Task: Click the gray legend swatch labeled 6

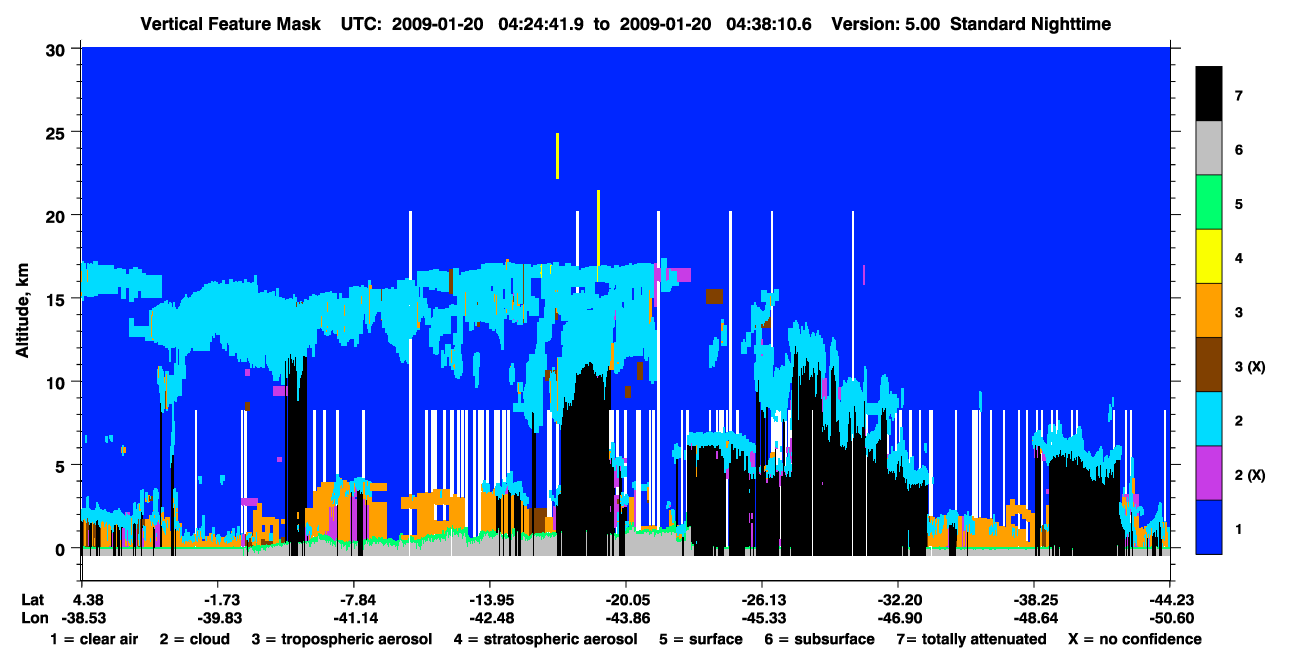Action: pyautogui.click(x=1209, y=149)
